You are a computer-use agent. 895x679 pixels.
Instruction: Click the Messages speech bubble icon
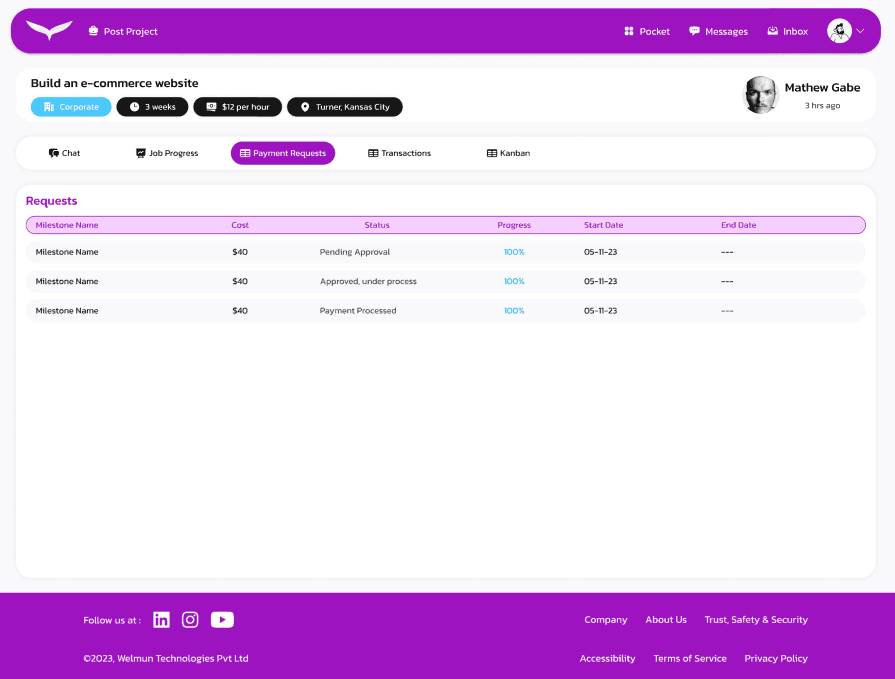click(x=694, y=31)
